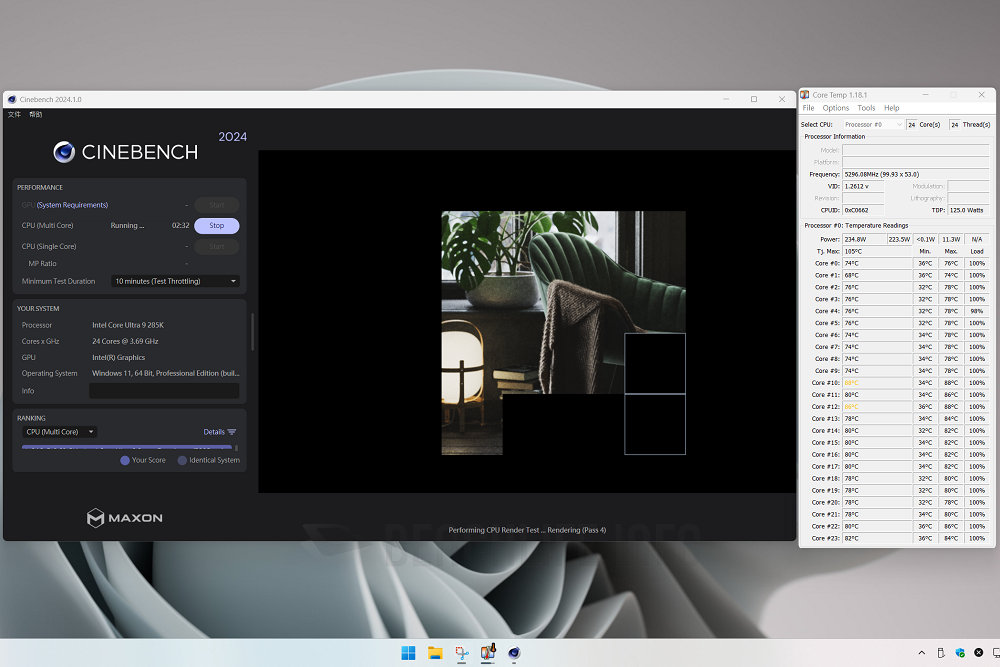Click the Tj. Max 105°C value

point(877,251)
